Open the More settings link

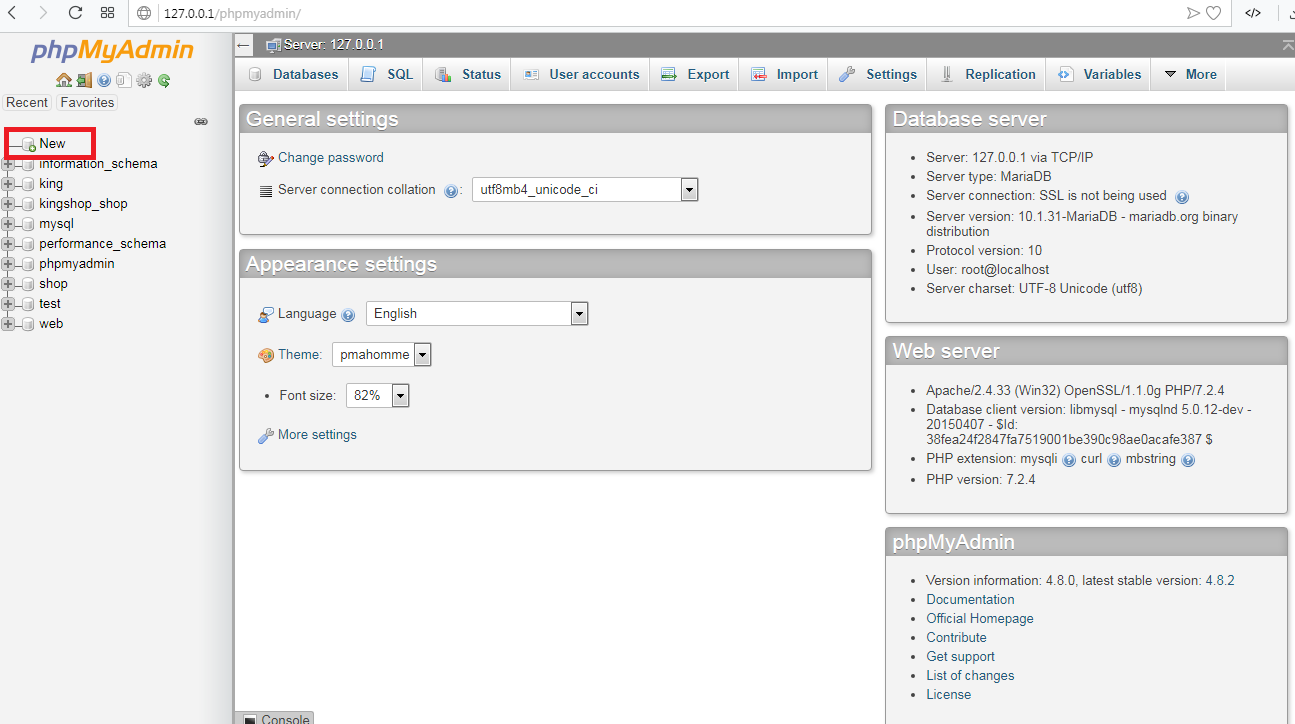tap(316, 435)
